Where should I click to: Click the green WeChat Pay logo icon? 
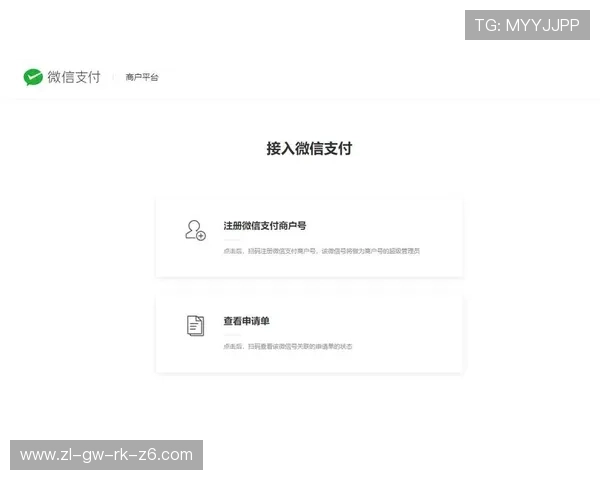point(33,77)
